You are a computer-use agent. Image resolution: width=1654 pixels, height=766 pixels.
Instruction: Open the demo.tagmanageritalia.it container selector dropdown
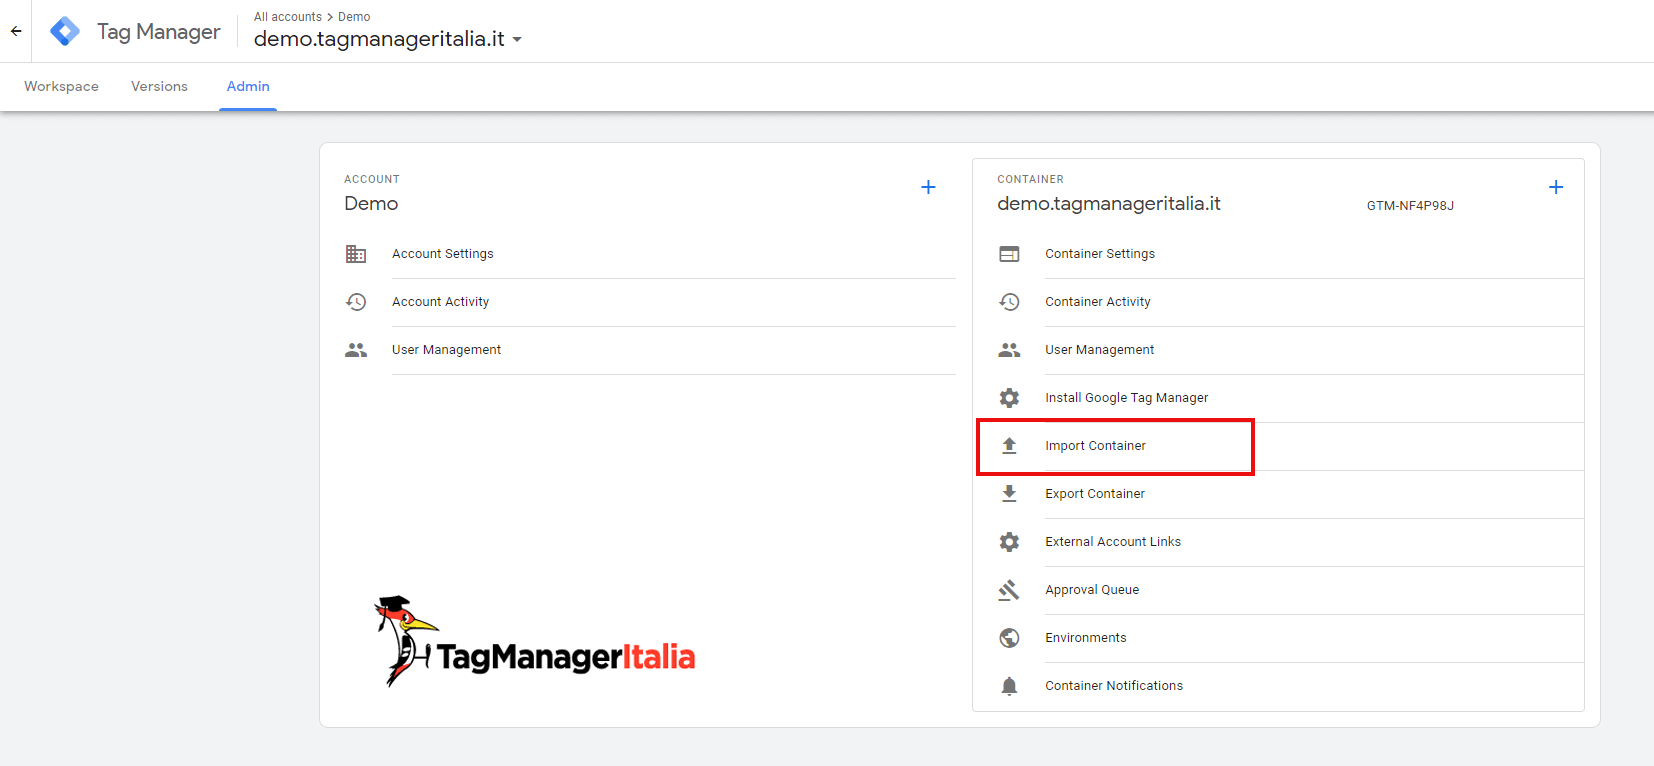[x=387, y=39]
